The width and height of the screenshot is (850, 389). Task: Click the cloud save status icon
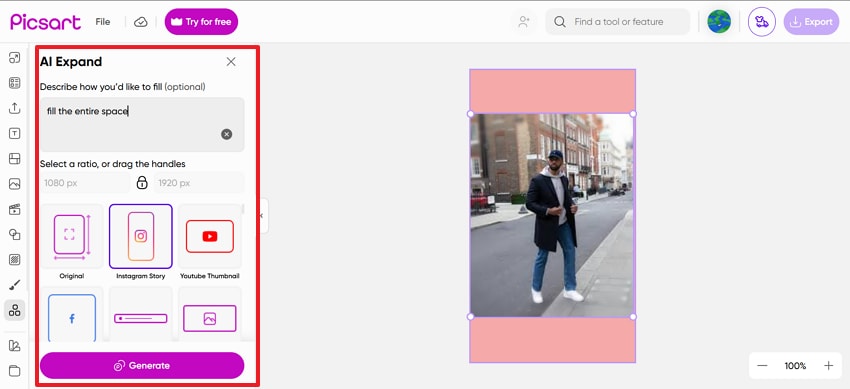pos(141,22)
